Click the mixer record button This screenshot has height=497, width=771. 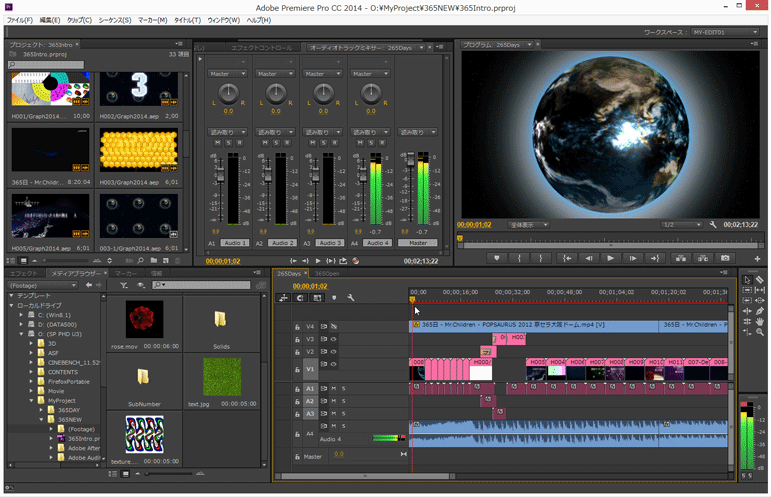pyautogui.click(x=356, y=261)
